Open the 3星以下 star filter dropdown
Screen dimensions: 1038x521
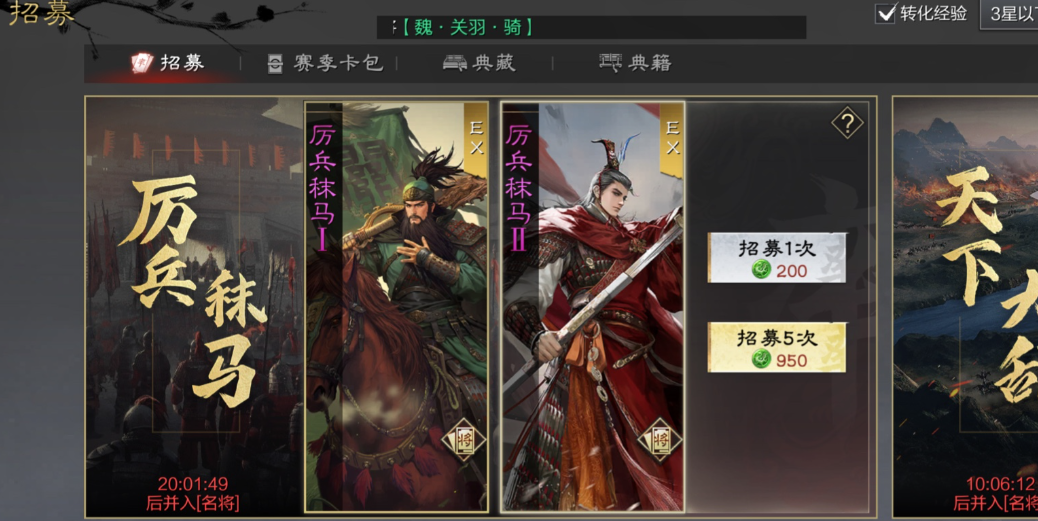click(1009, 14)
